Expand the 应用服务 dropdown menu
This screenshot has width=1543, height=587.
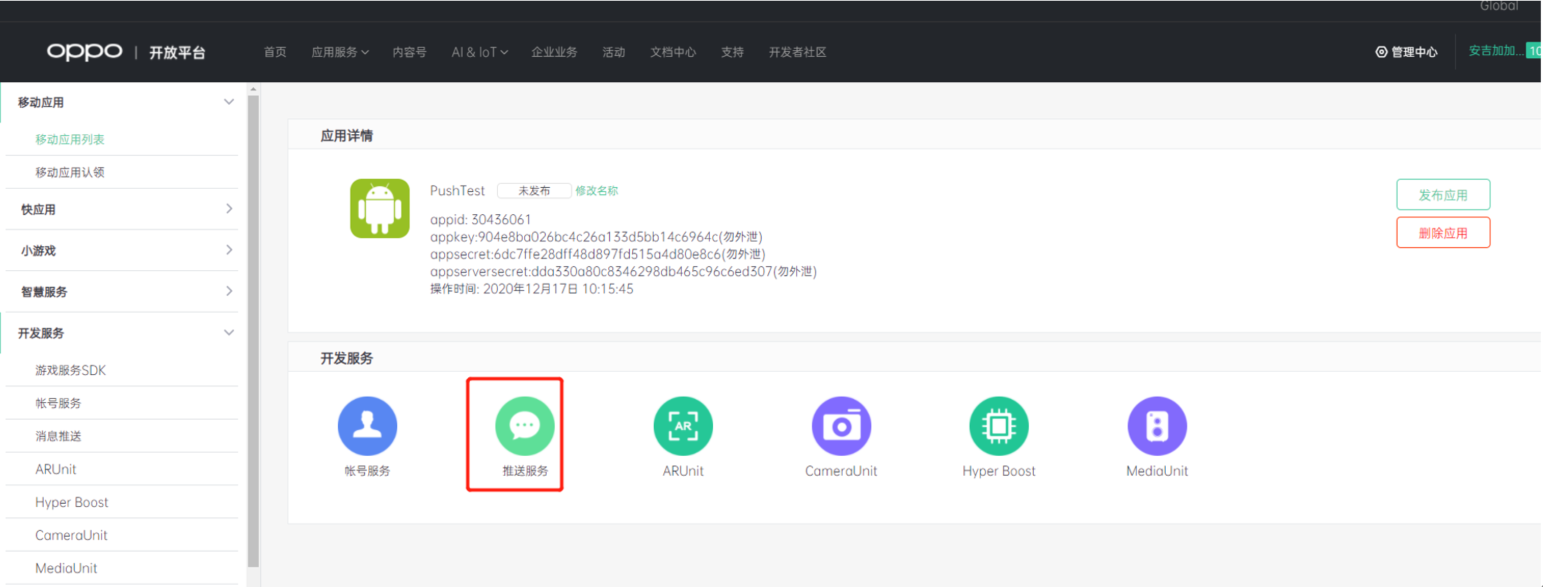340,52
